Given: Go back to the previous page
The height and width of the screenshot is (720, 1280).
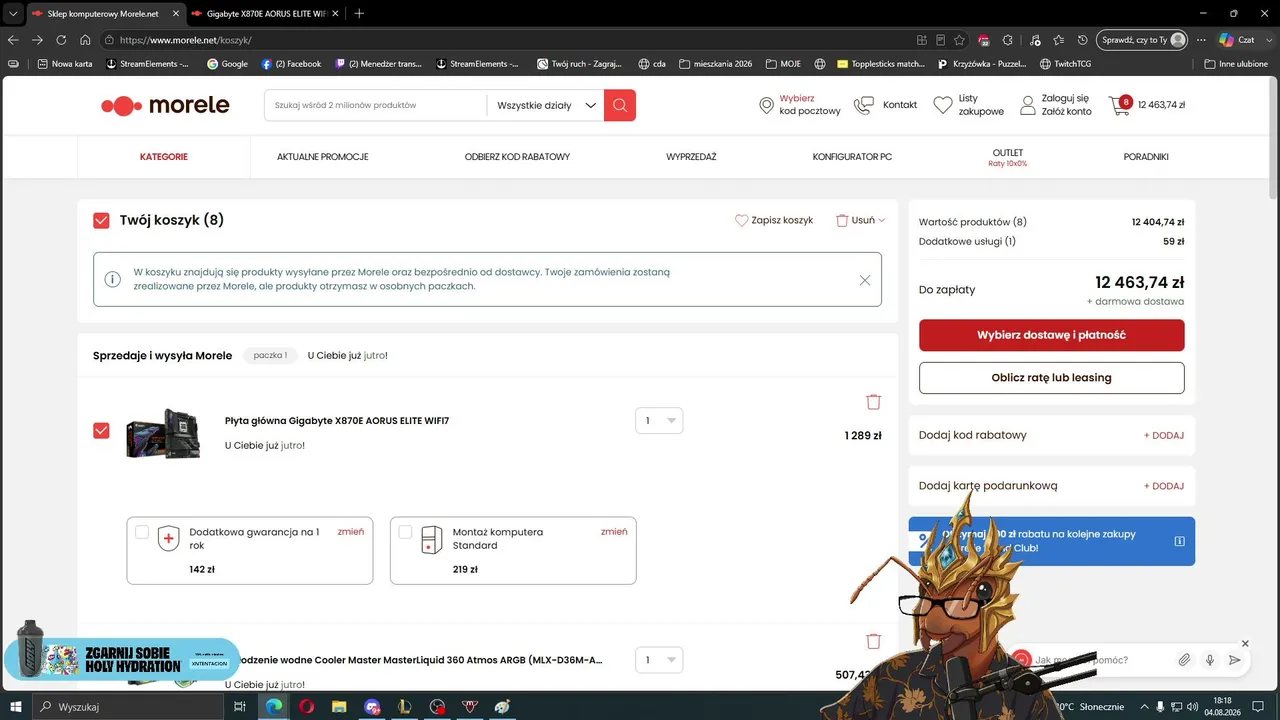Looking at the screenshot, I should pyautogui.click(x=13, y=40).
